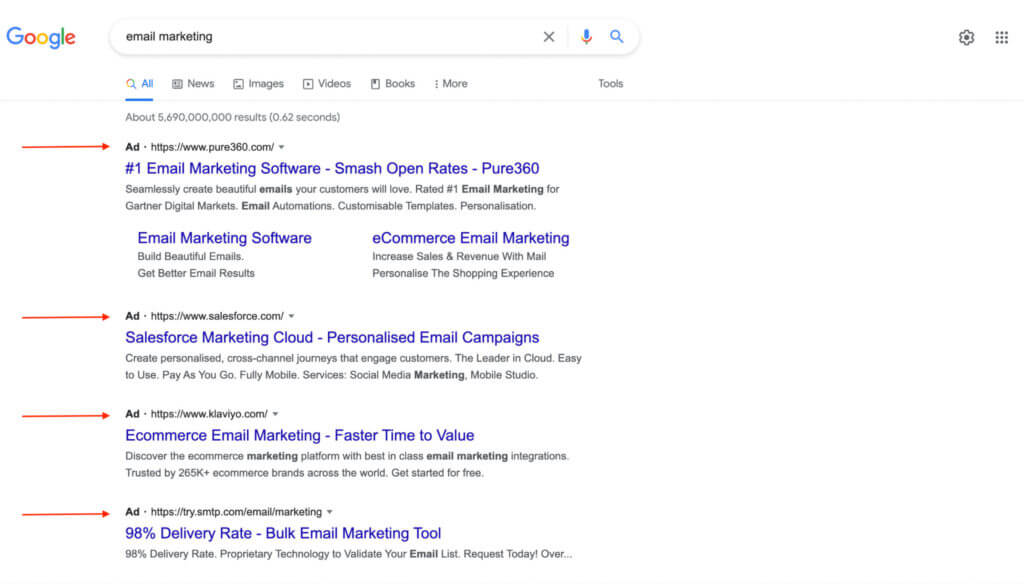Expand the try.smtp.com ad dropdown
The height and width of the screenshot is (584, 1024).
(330, 511)
